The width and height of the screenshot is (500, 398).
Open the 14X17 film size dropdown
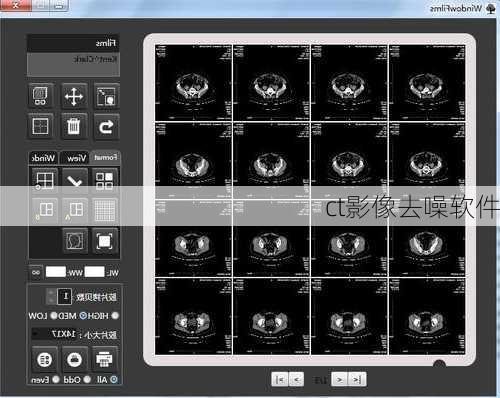54,334
